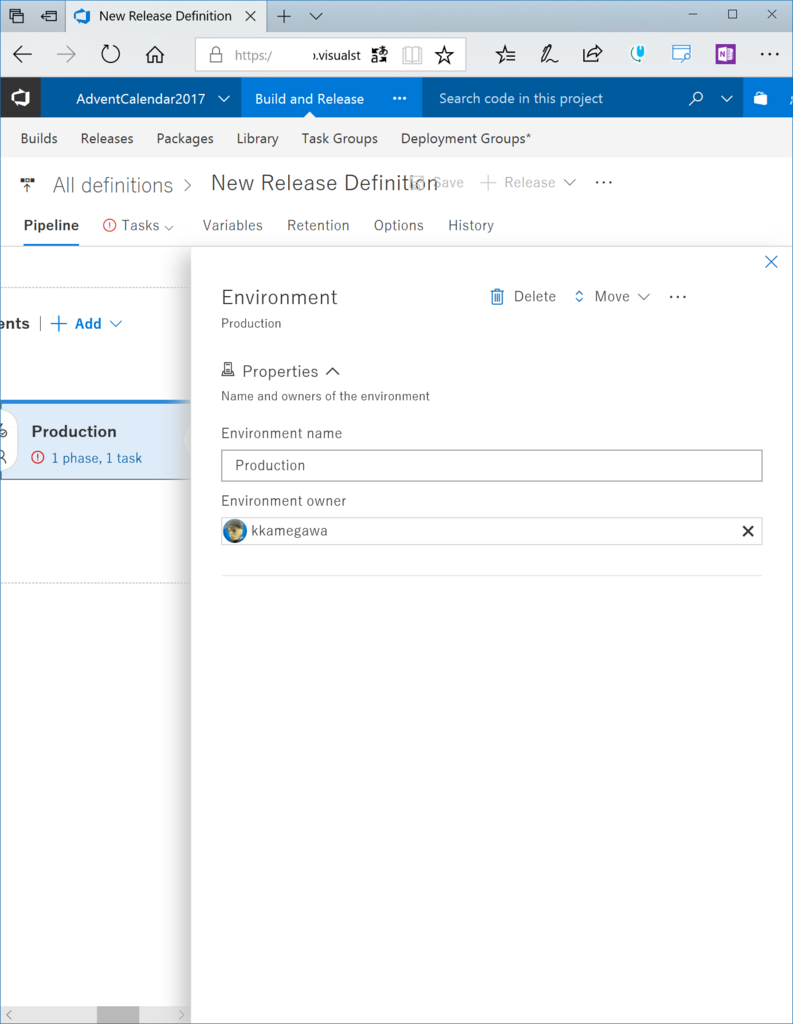Click the OneNote icon in browser toolbar

(x=725, y=54)
